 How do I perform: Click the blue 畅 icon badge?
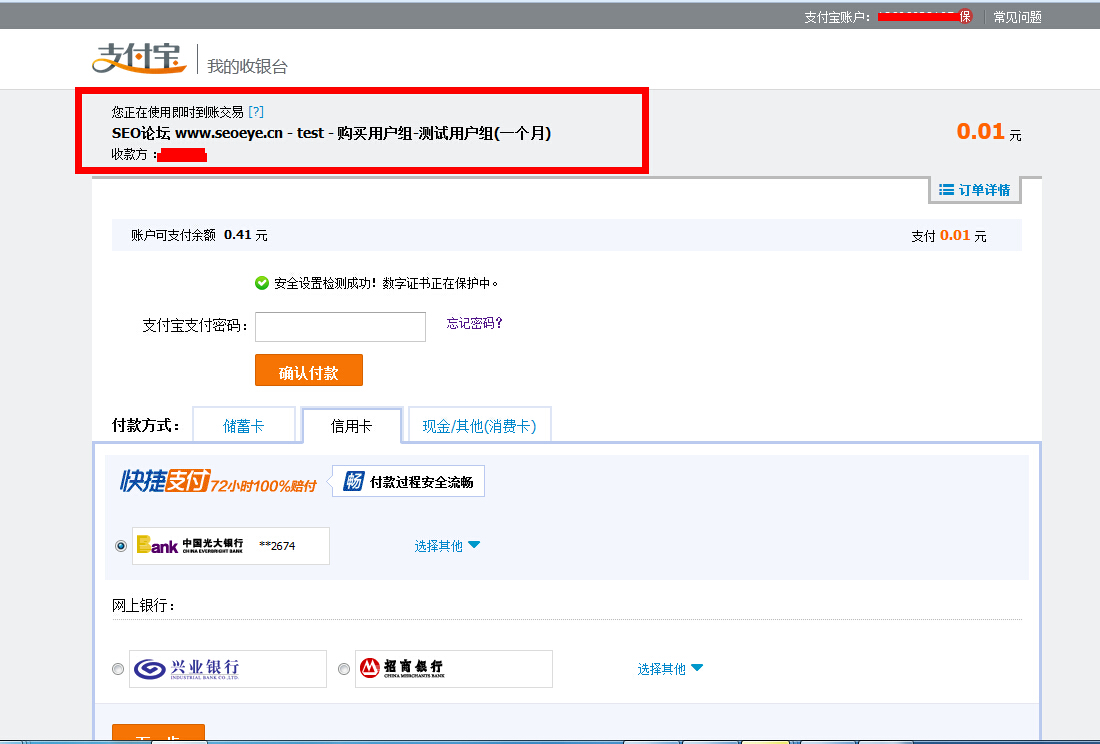click(353, 482)
